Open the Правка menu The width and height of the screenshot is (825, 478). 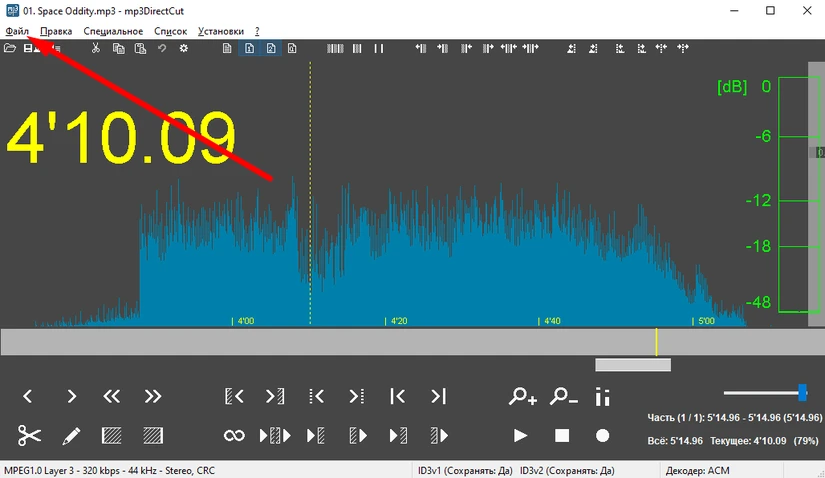[x=56, y=31]
